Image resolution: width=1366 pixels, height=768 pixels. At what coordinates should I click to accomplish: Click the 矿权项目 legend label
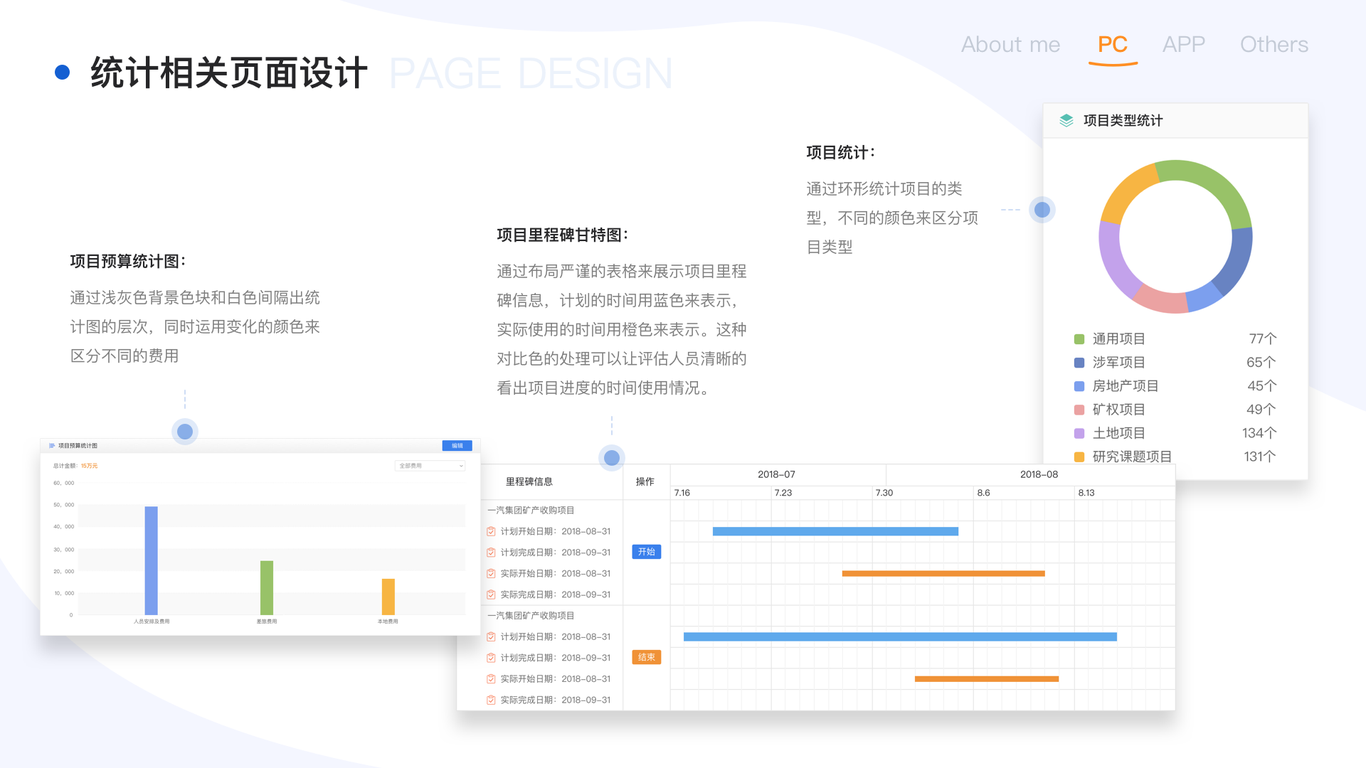[1119, 409]
